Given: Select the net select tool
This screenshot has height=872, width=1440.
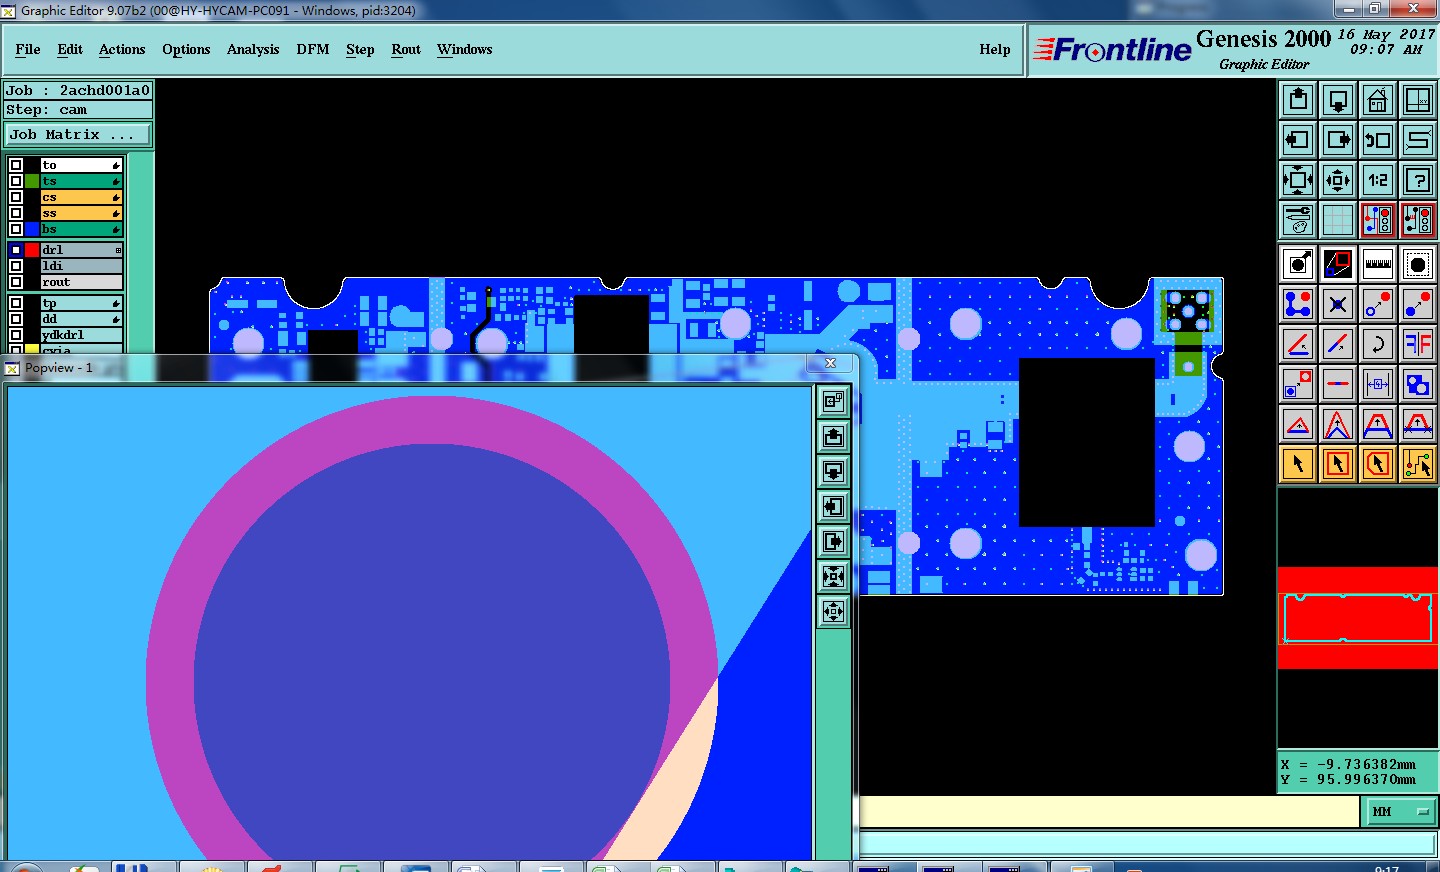Looking at the screenshot, I should point(1417,464).
